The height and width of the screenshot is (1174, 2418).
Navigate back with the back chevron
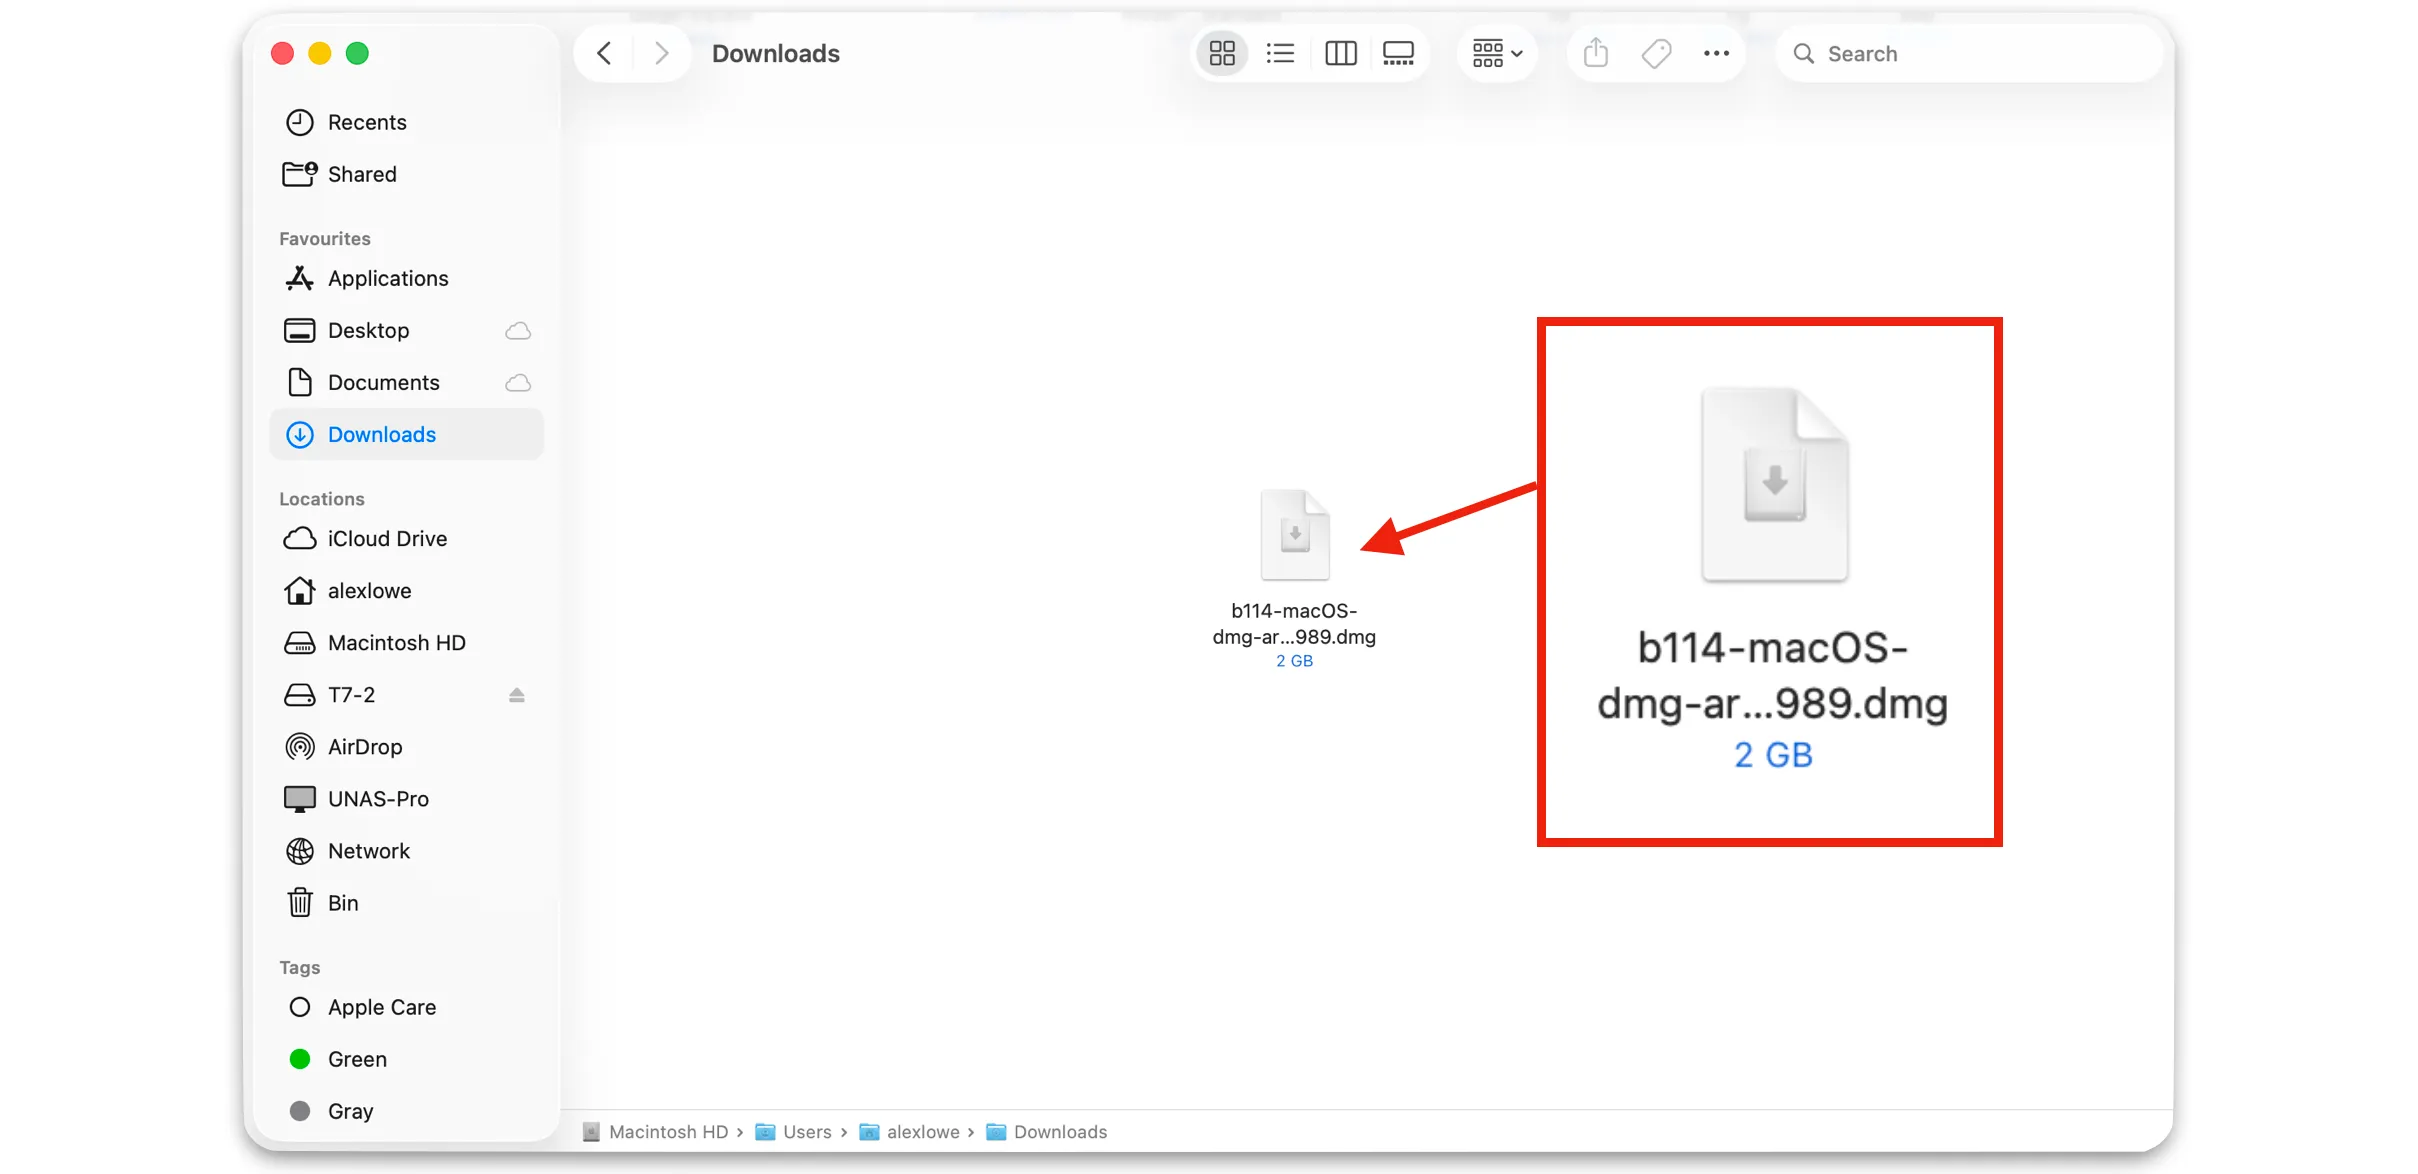coord(604,53)
